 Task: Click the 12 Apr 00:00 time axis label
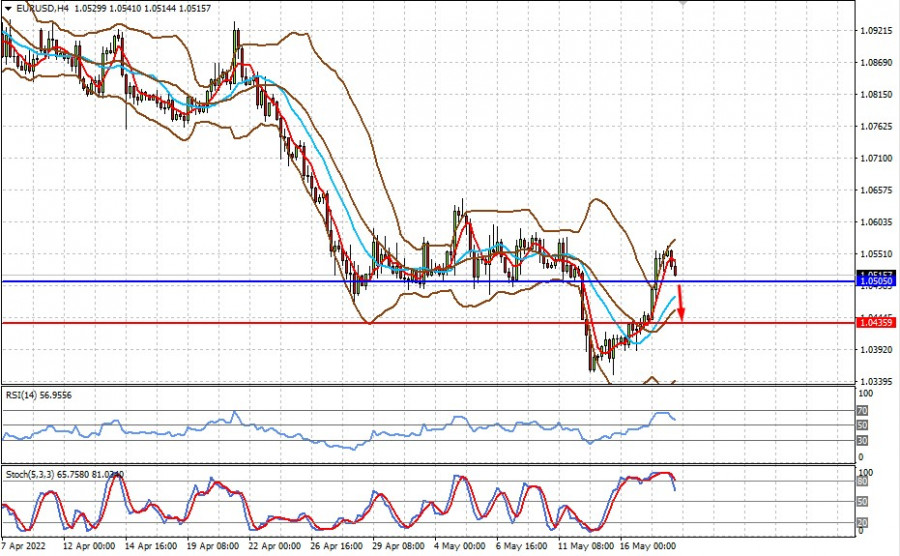(x=89, y=546)
